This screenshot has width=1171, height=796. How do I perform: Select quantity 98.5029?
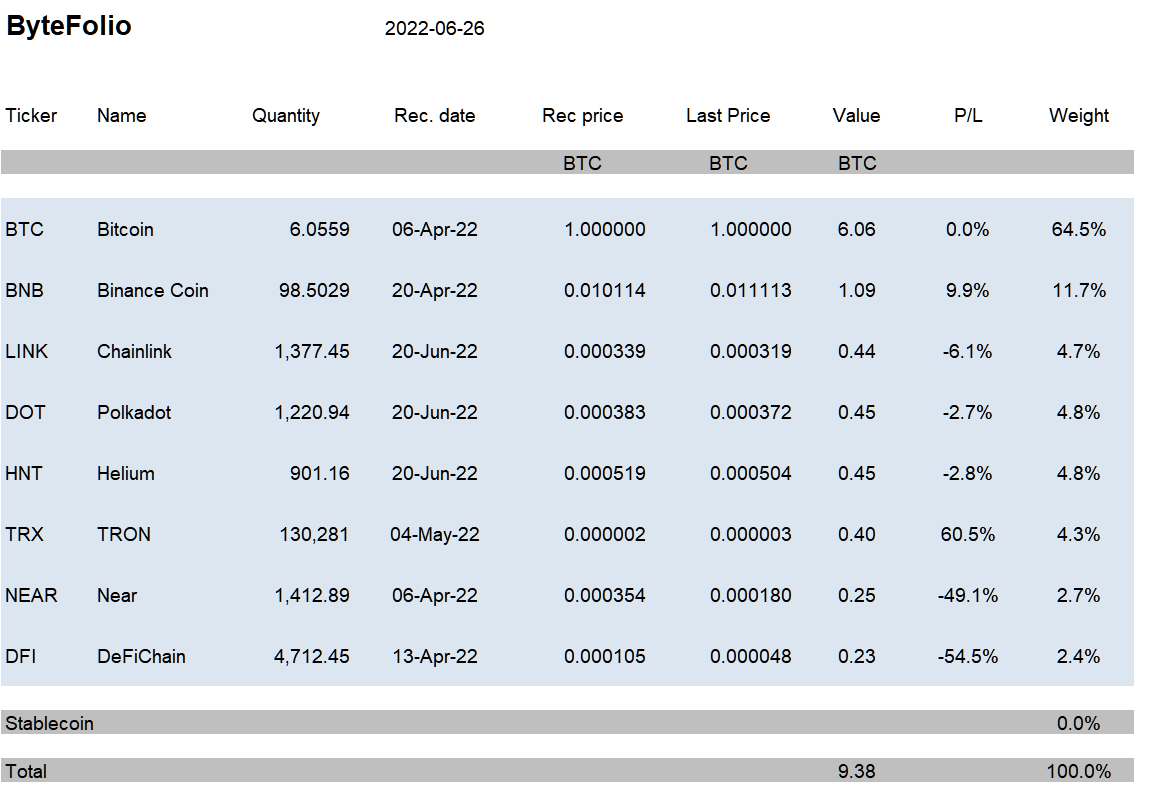coord(314,290)
